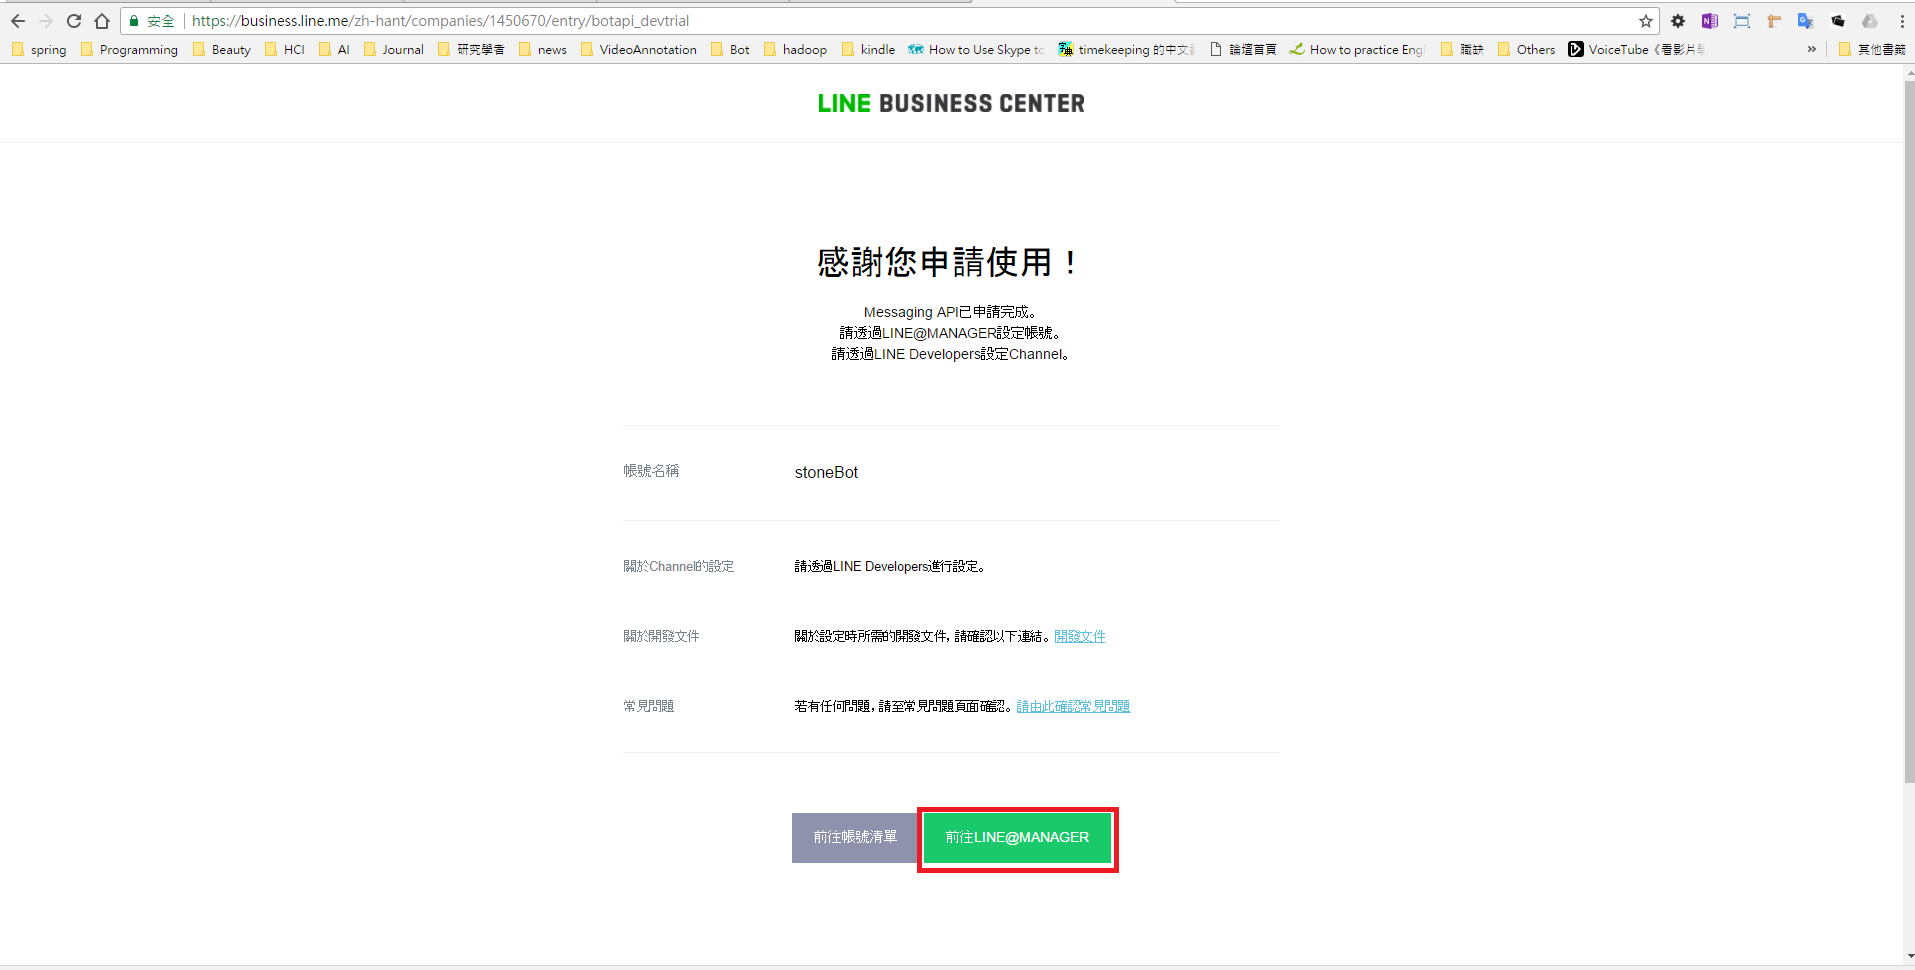Image resolution: width=1915 pixels, height=970 pixels.
Task: Click the 前往帳號清單 button
Action: (x=855, y=837)
